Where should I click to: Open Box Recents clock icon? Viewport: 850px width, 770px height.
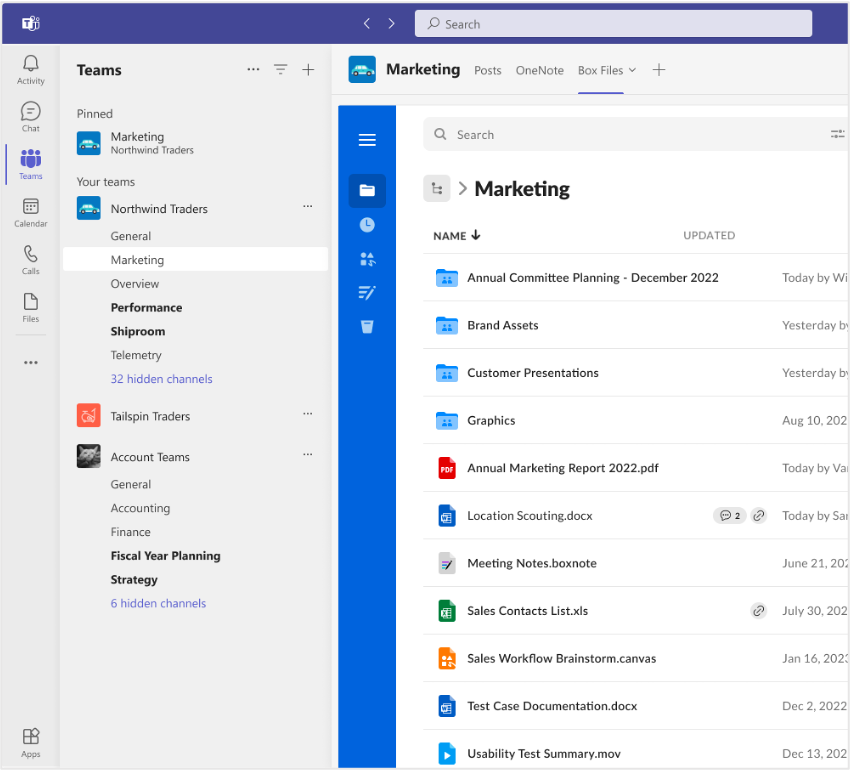click(367, 225)
